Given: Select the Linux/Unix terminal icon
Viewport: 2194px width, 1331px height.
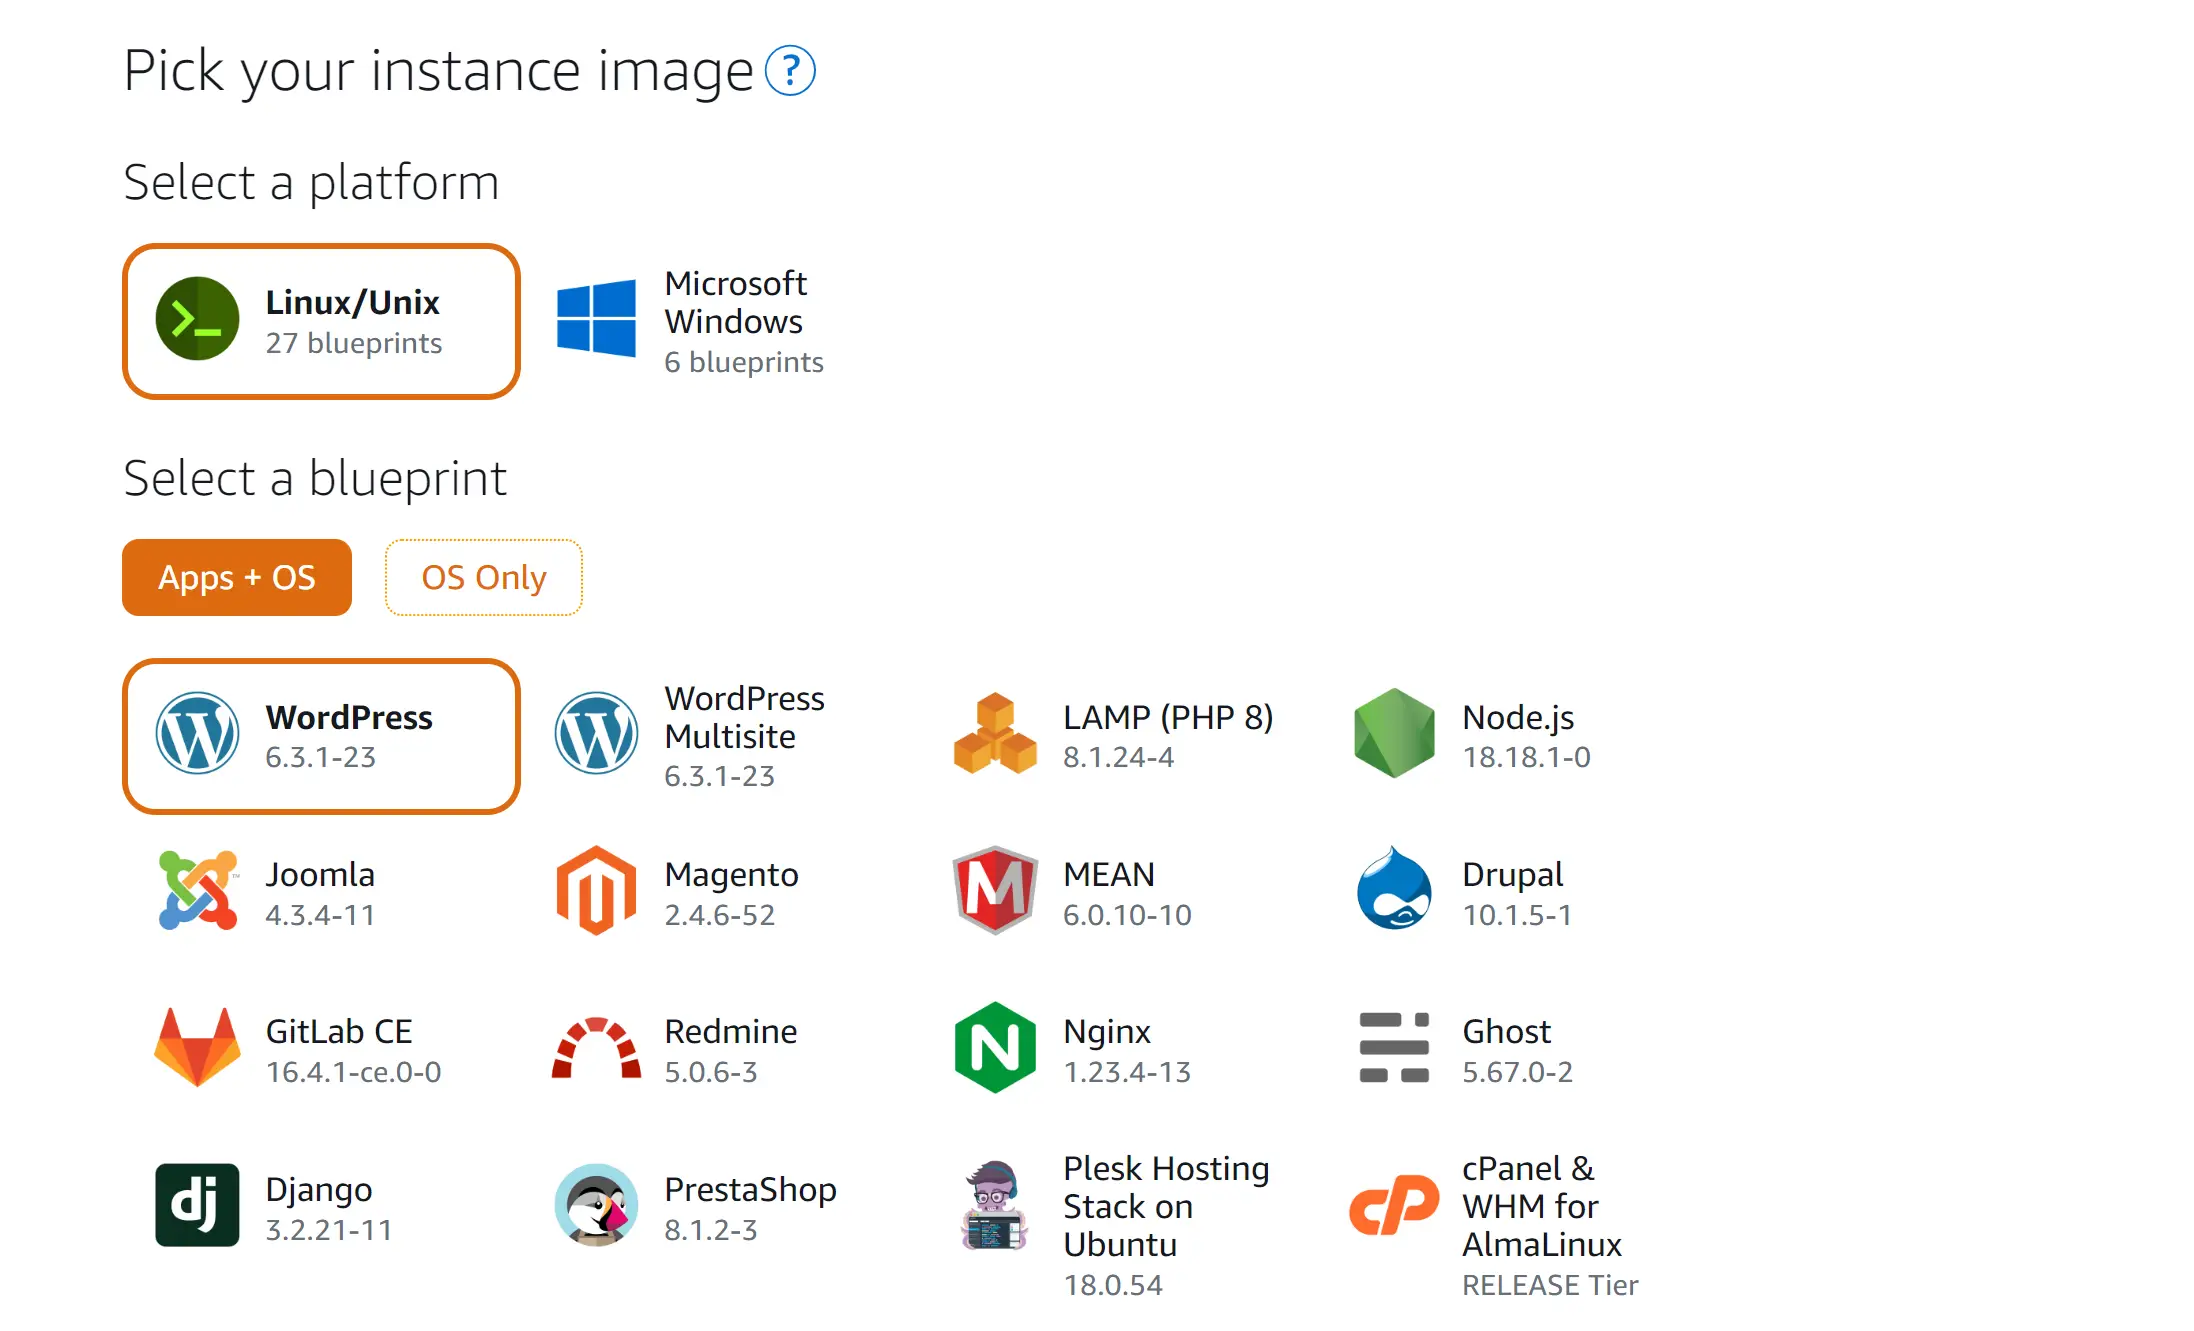Looking at the screenshot, I should [x=198, y=319].
